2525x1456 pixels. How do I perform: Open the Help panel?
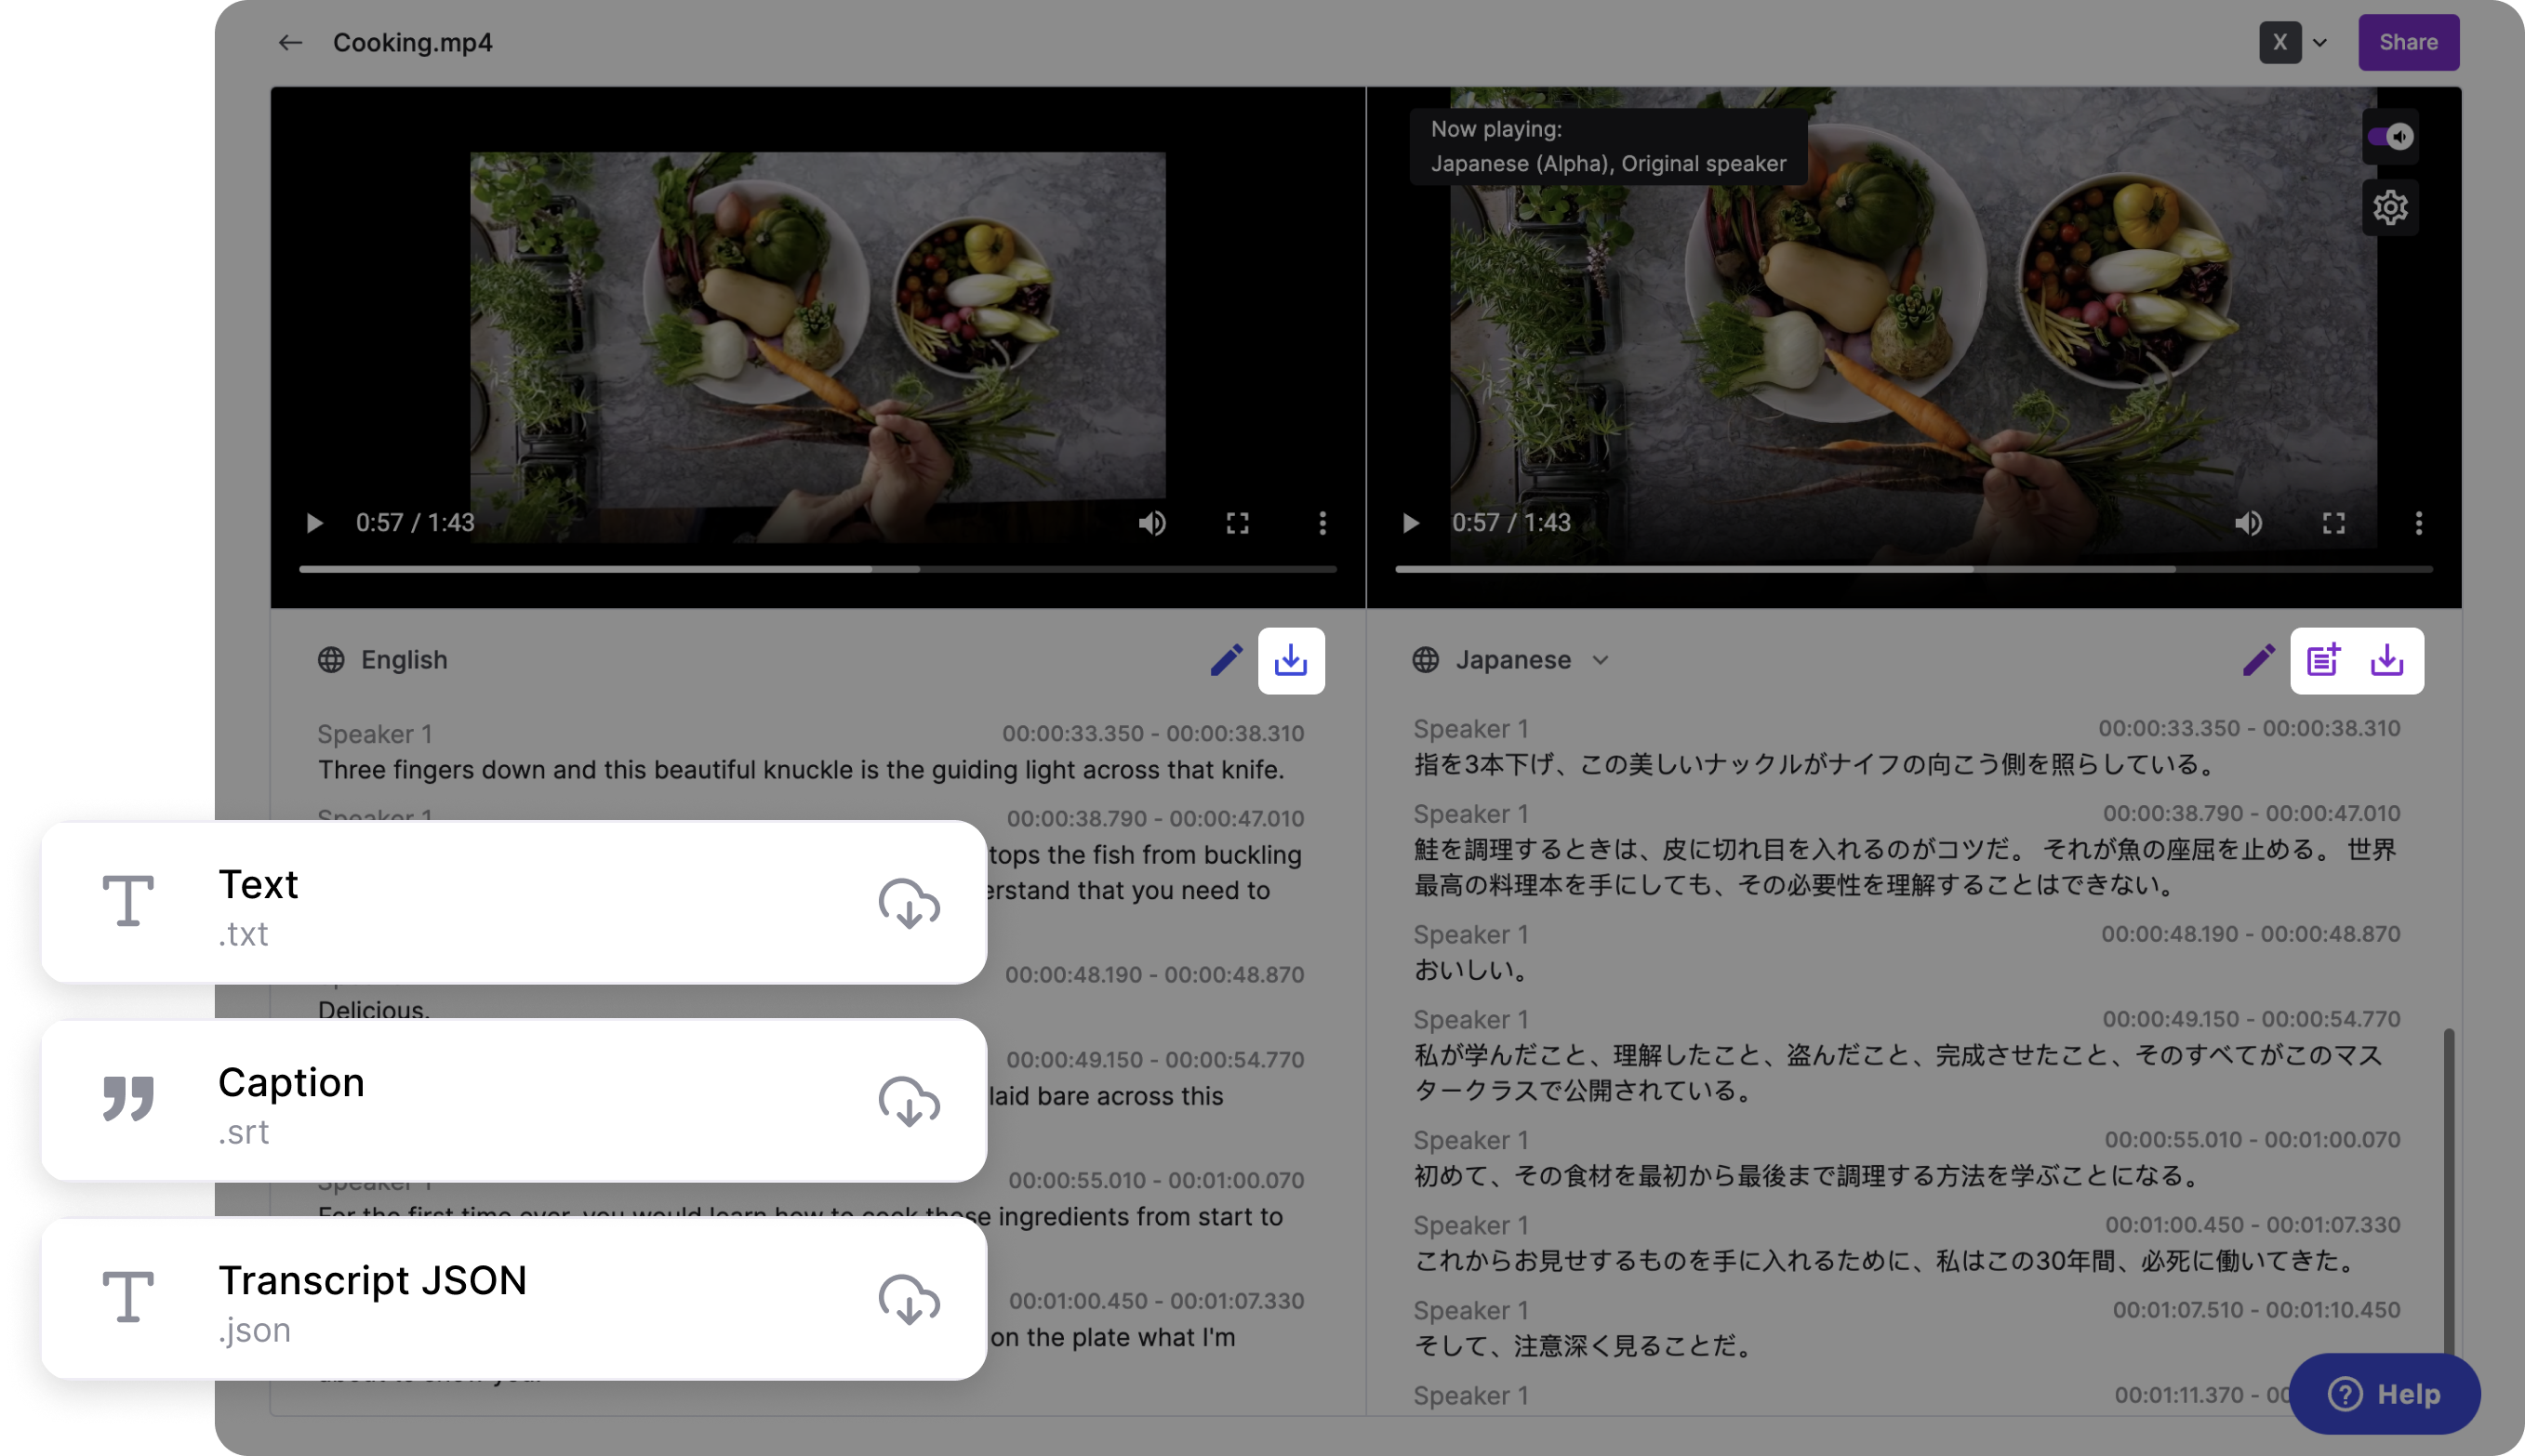[x=2384, y=1393]
